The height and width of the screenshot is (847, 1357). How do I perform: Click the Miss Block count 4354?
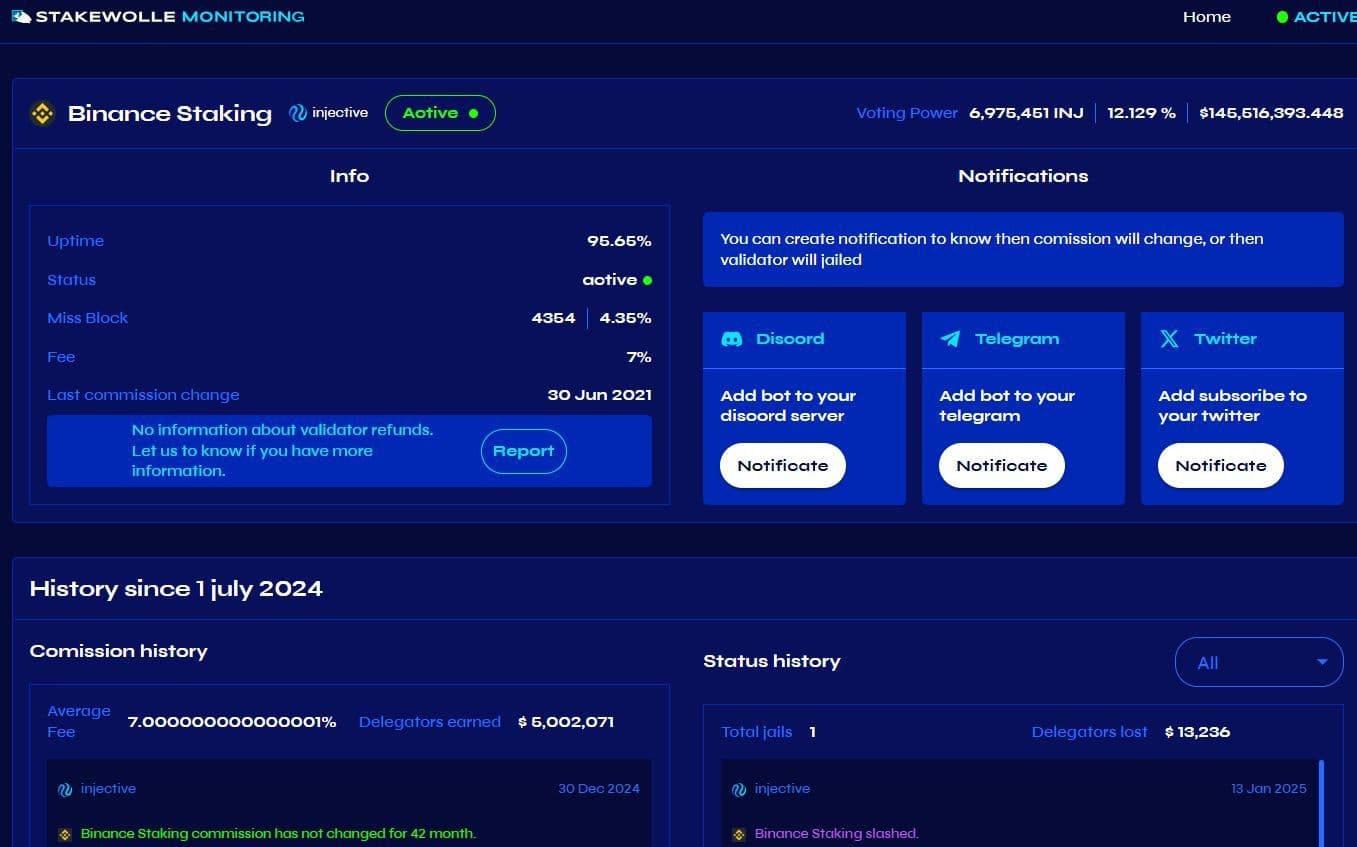pyautogui.click(x=553, y=318)
